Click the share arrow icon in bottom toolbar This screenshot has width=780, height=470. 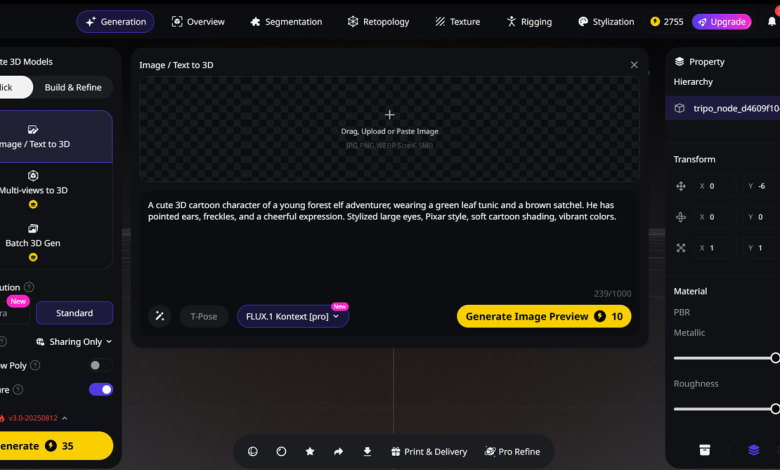click(338, 452)
